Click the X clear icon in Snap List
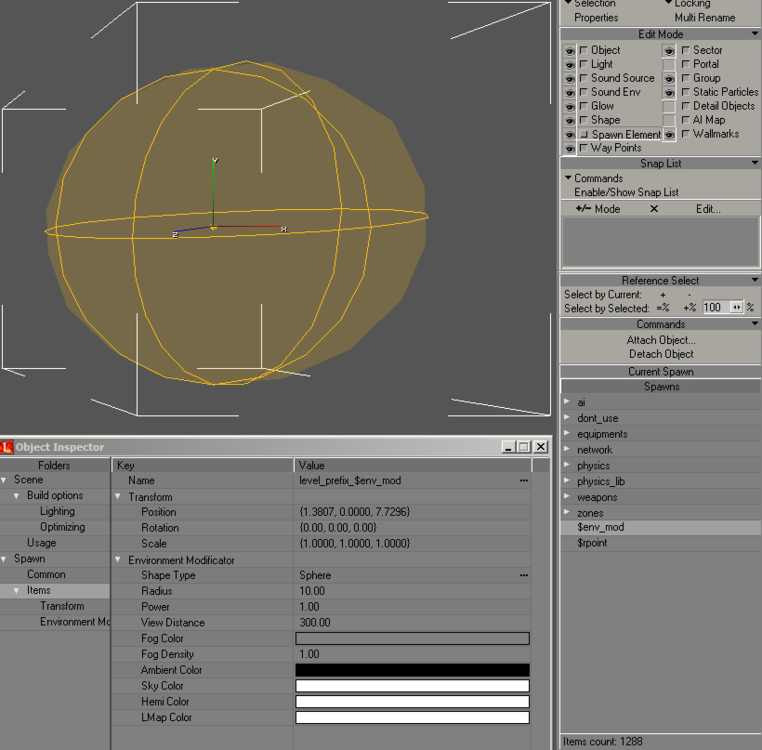The image size is (762, 750). [654, 209]
